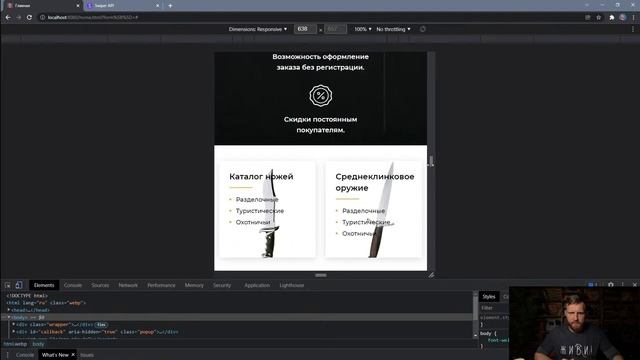Open the Application tab
640x360 pixels.
tap(257, 285)
